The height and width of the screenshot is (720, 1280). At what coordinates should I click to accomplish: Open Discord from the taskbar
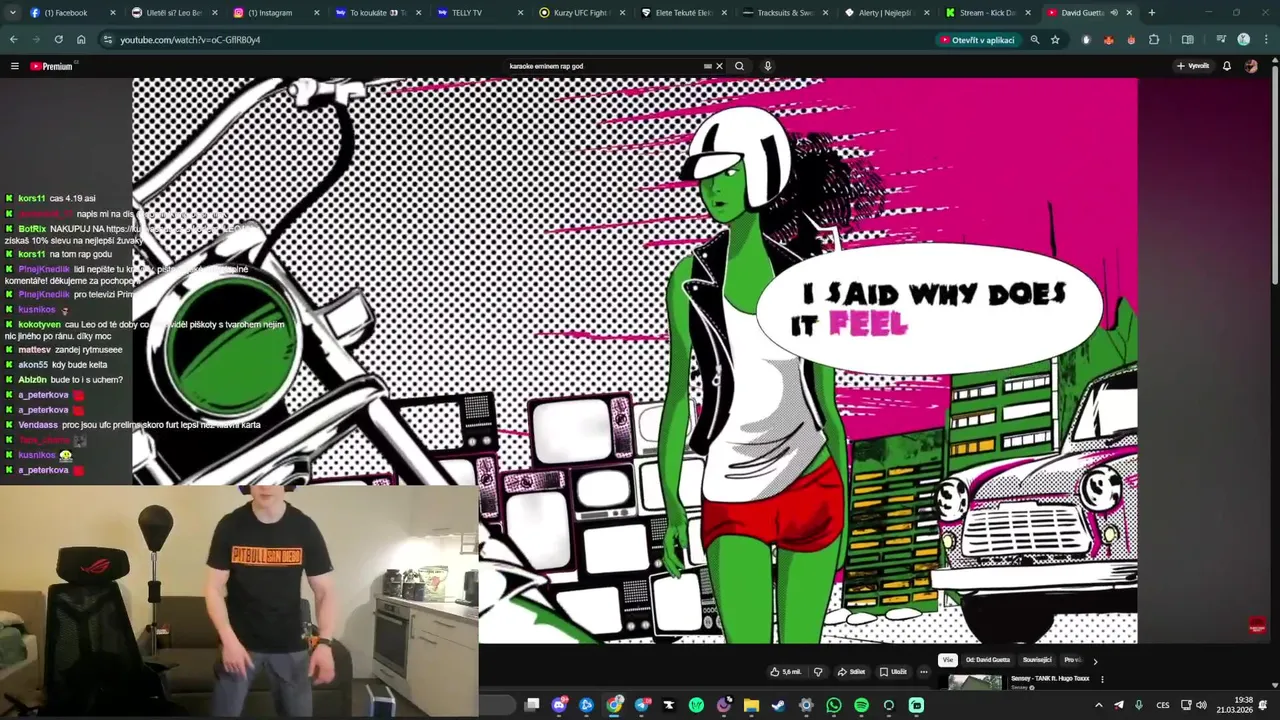560,705
